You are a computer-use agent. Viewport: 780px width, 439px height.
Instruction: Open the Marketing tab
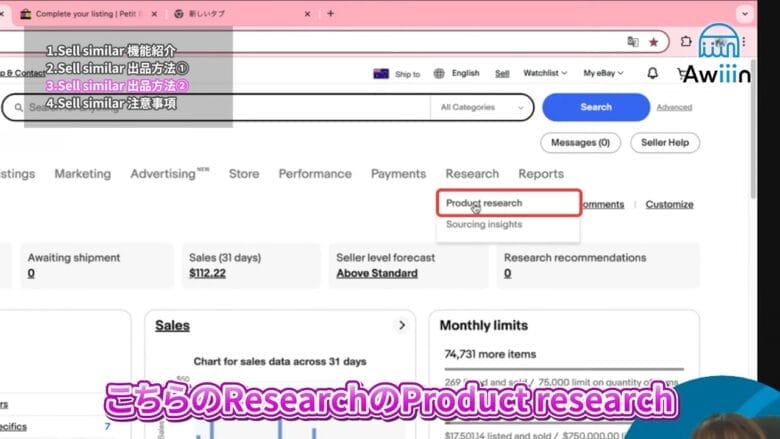coord(83,174)
